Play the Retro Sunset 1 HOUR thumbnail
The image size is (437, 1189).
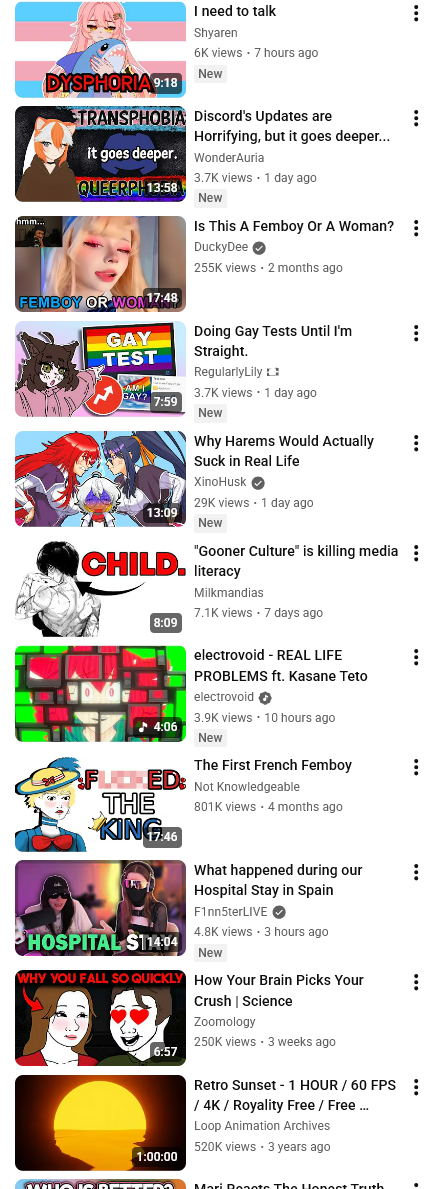click(x=100, y=1123)
